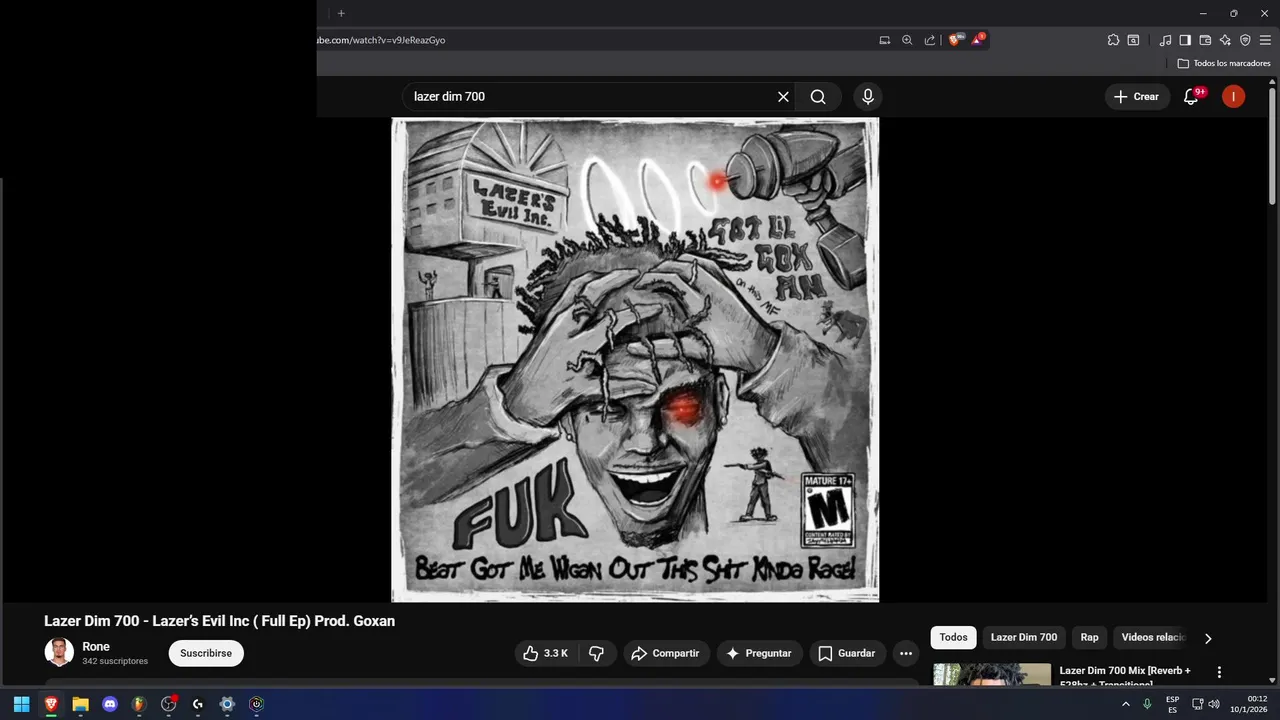Open browser extensions puzzle icon
Screen dimensions: 1280x720
(1113, 40)
